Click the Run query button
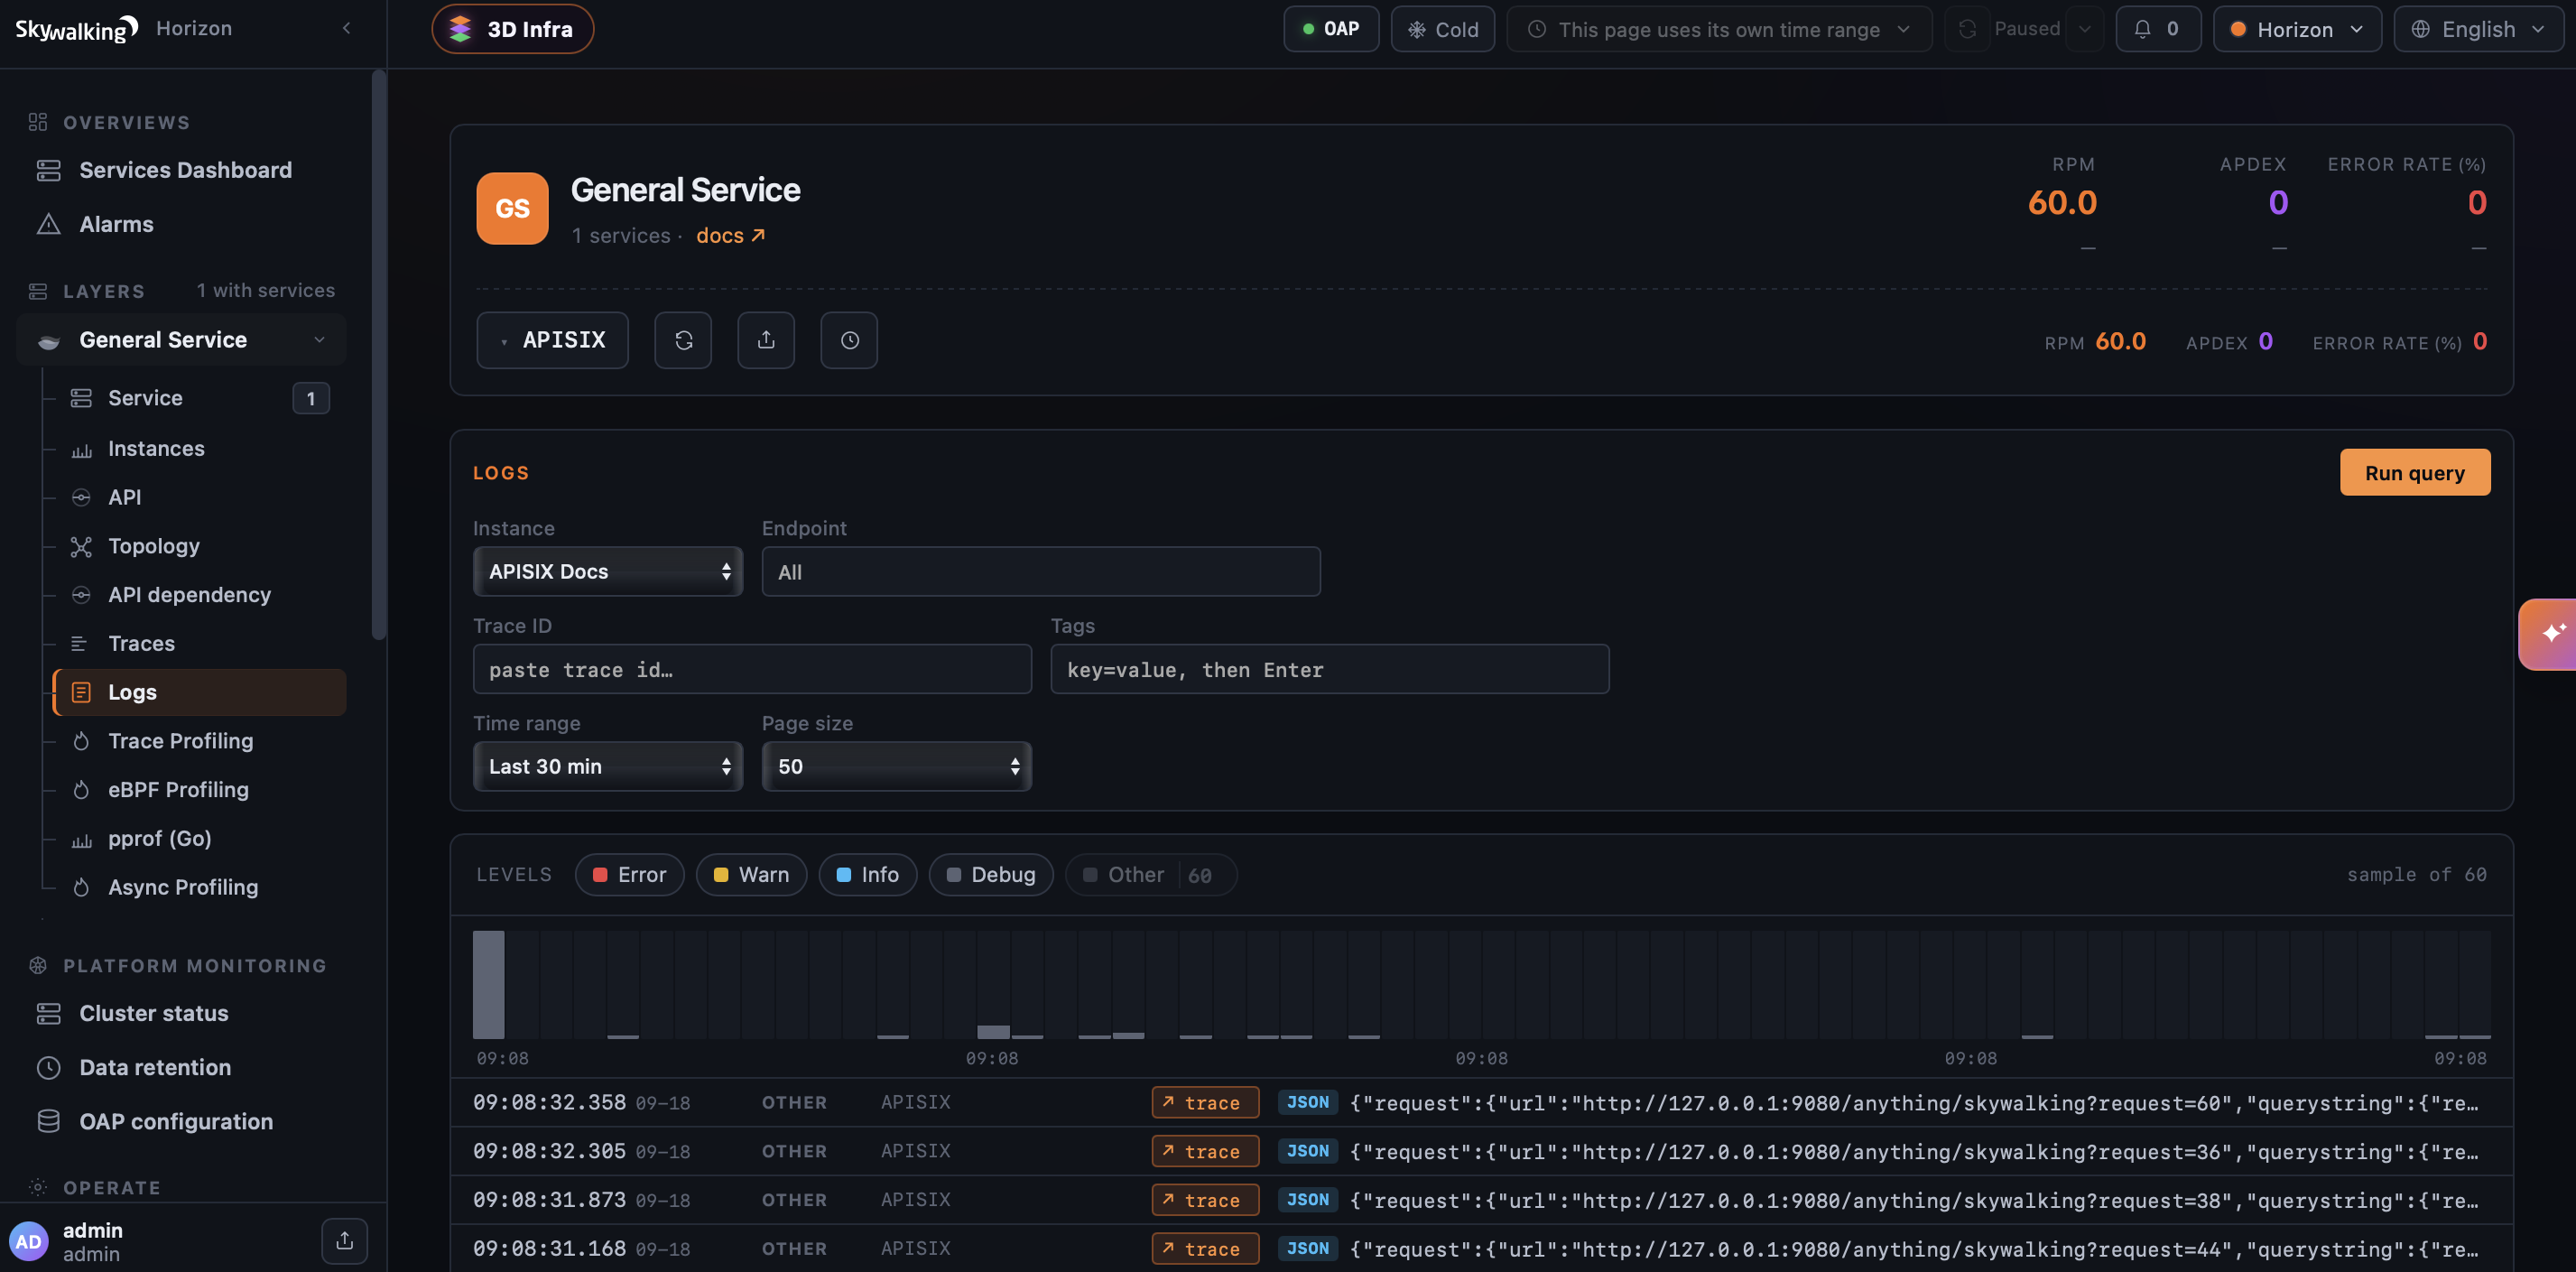Viewport: 2576px width, 1272px height. 2414,472
